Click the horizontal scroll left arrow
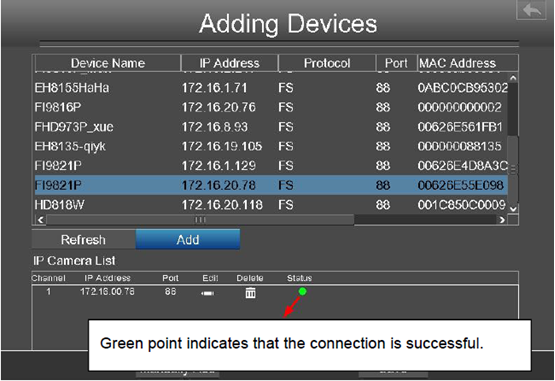 pyautogui.click(x=41, y=220)
